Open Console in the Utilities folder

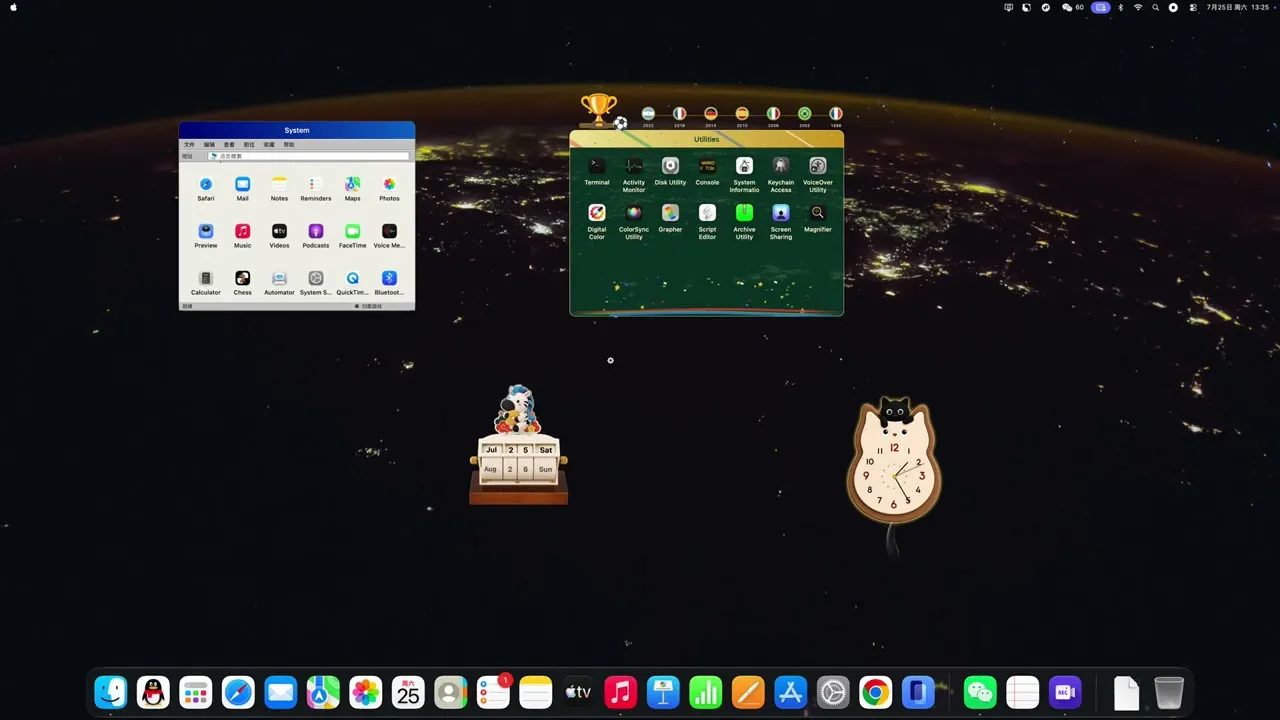(x=707, y=166)
